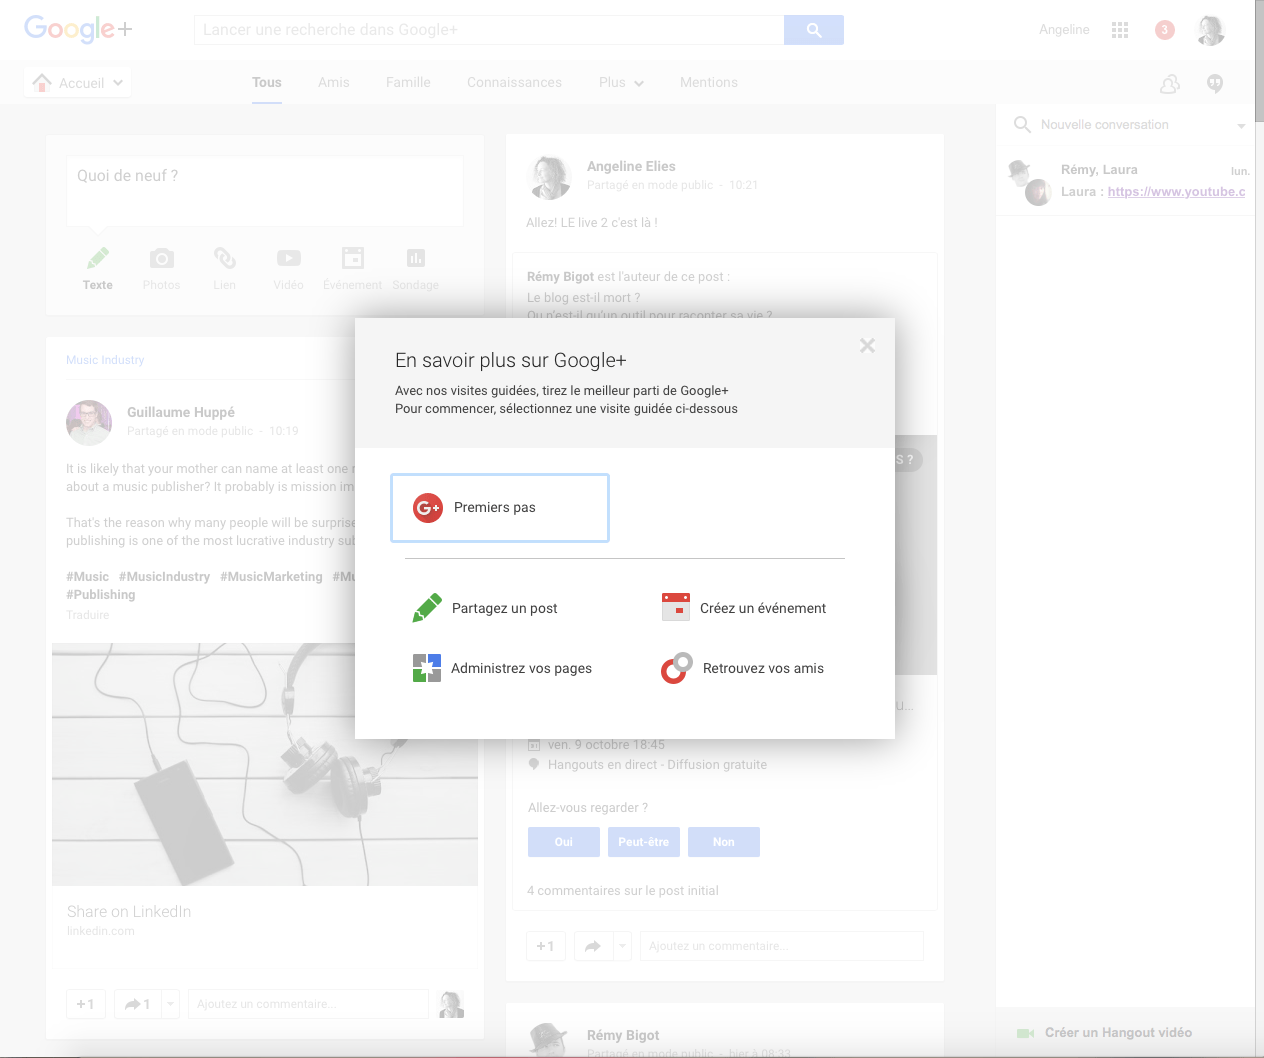This screenshot has width=1264, height=1058.
Task: Click the blue search magnifier button
Action: coord(814,30)
